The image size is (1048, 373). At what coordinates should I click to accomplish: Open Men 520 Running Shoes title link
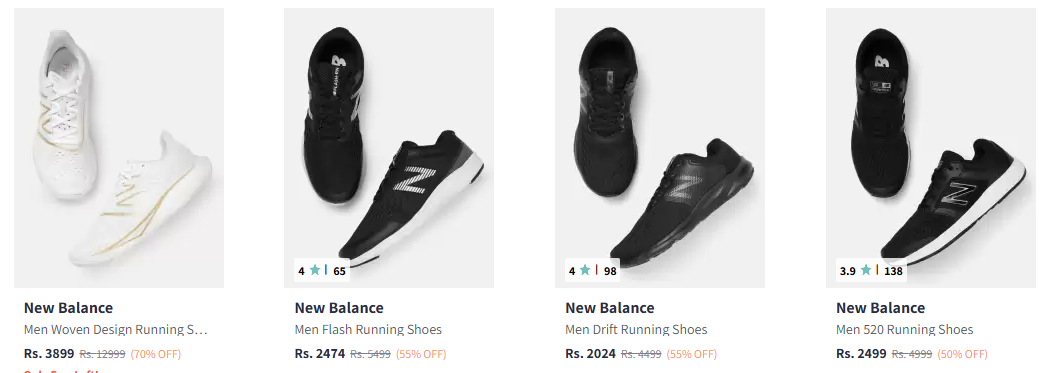[904, 330]
